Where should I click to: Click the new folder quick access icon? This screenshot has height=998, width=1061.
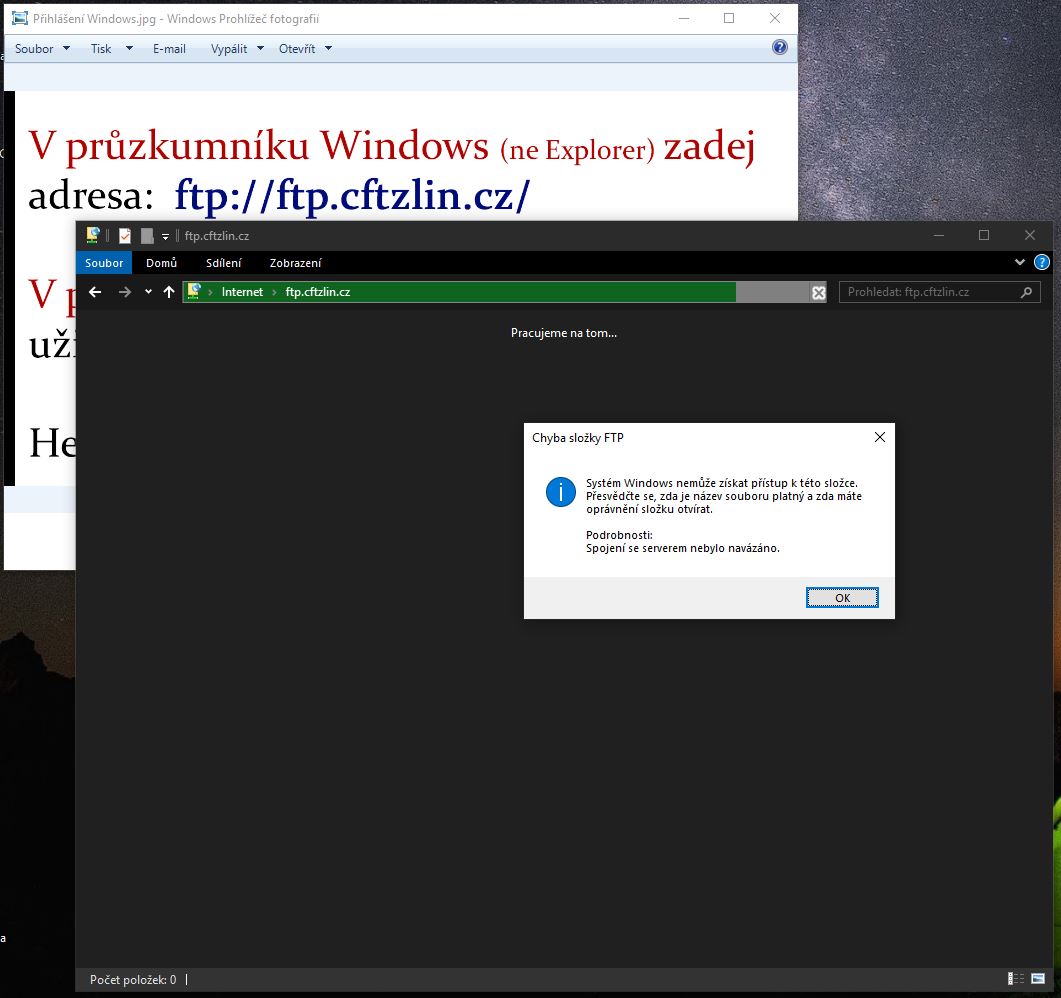147,235
